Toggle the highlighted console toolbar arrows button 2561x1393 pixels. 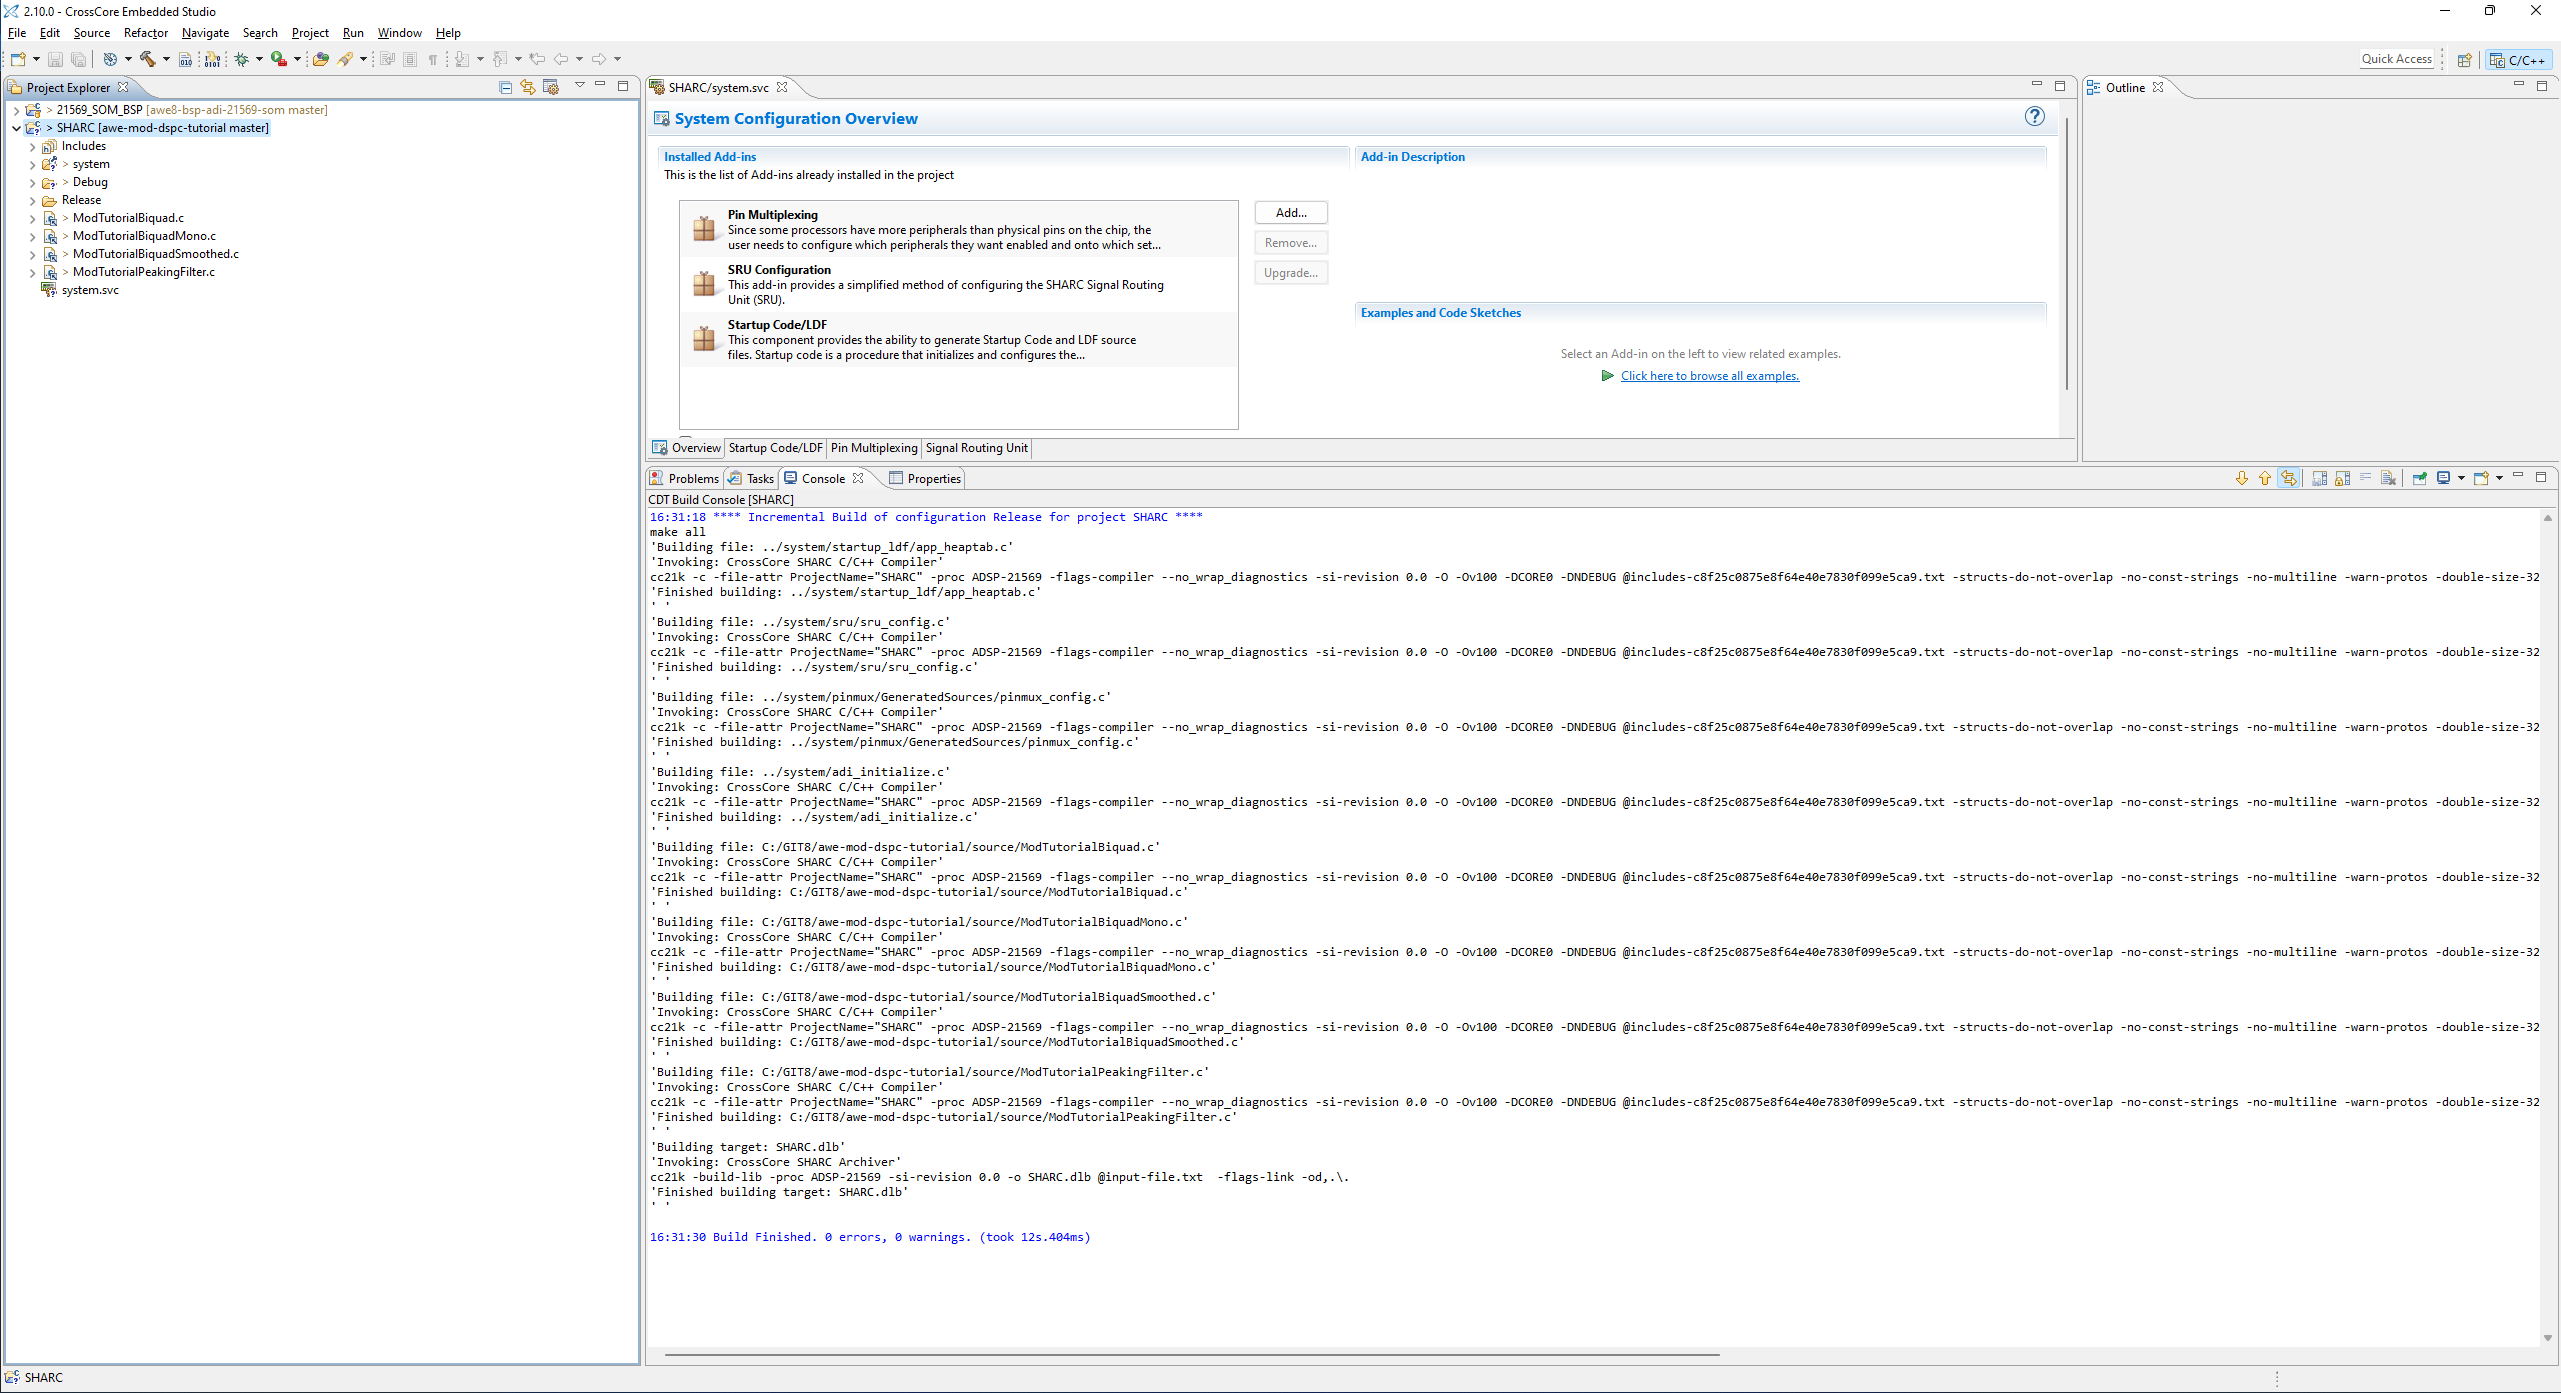click(x=2289, y=478)
